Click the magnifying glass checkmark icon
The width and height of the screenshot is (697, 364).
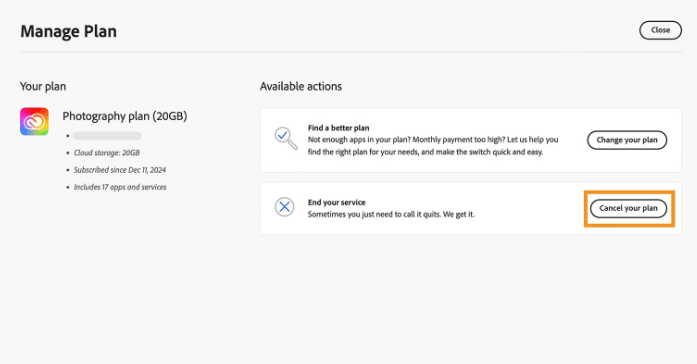(x=285, y=138)
